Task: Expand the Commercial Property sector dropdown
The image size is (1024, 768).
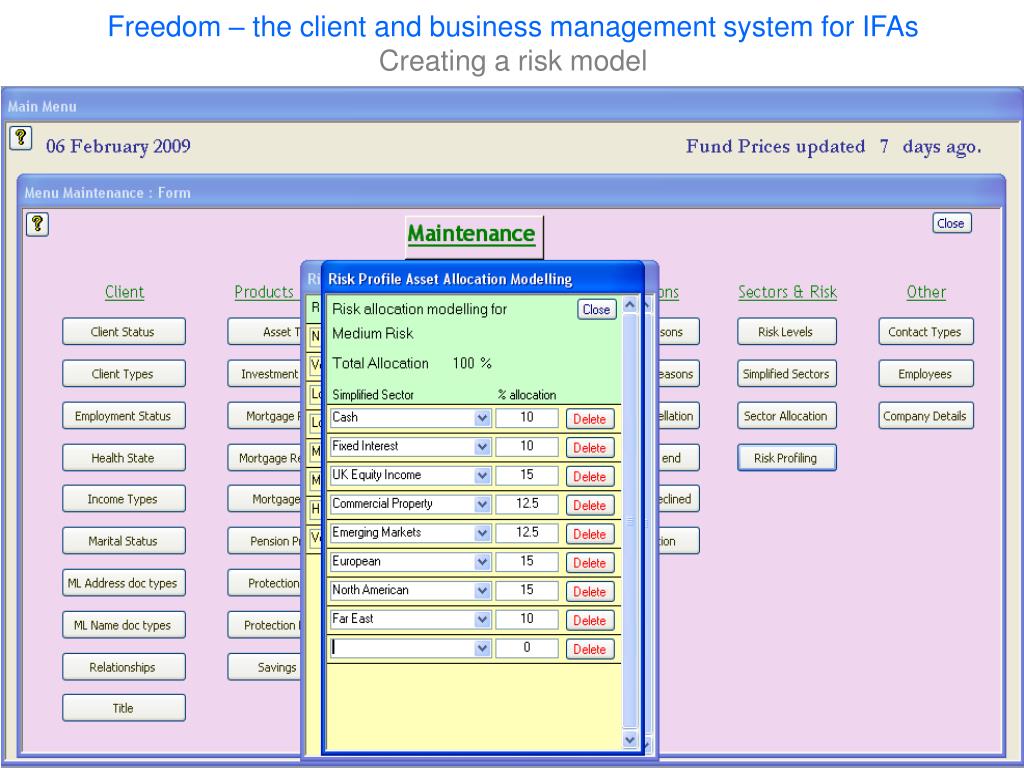Action: tap(482, 504)
